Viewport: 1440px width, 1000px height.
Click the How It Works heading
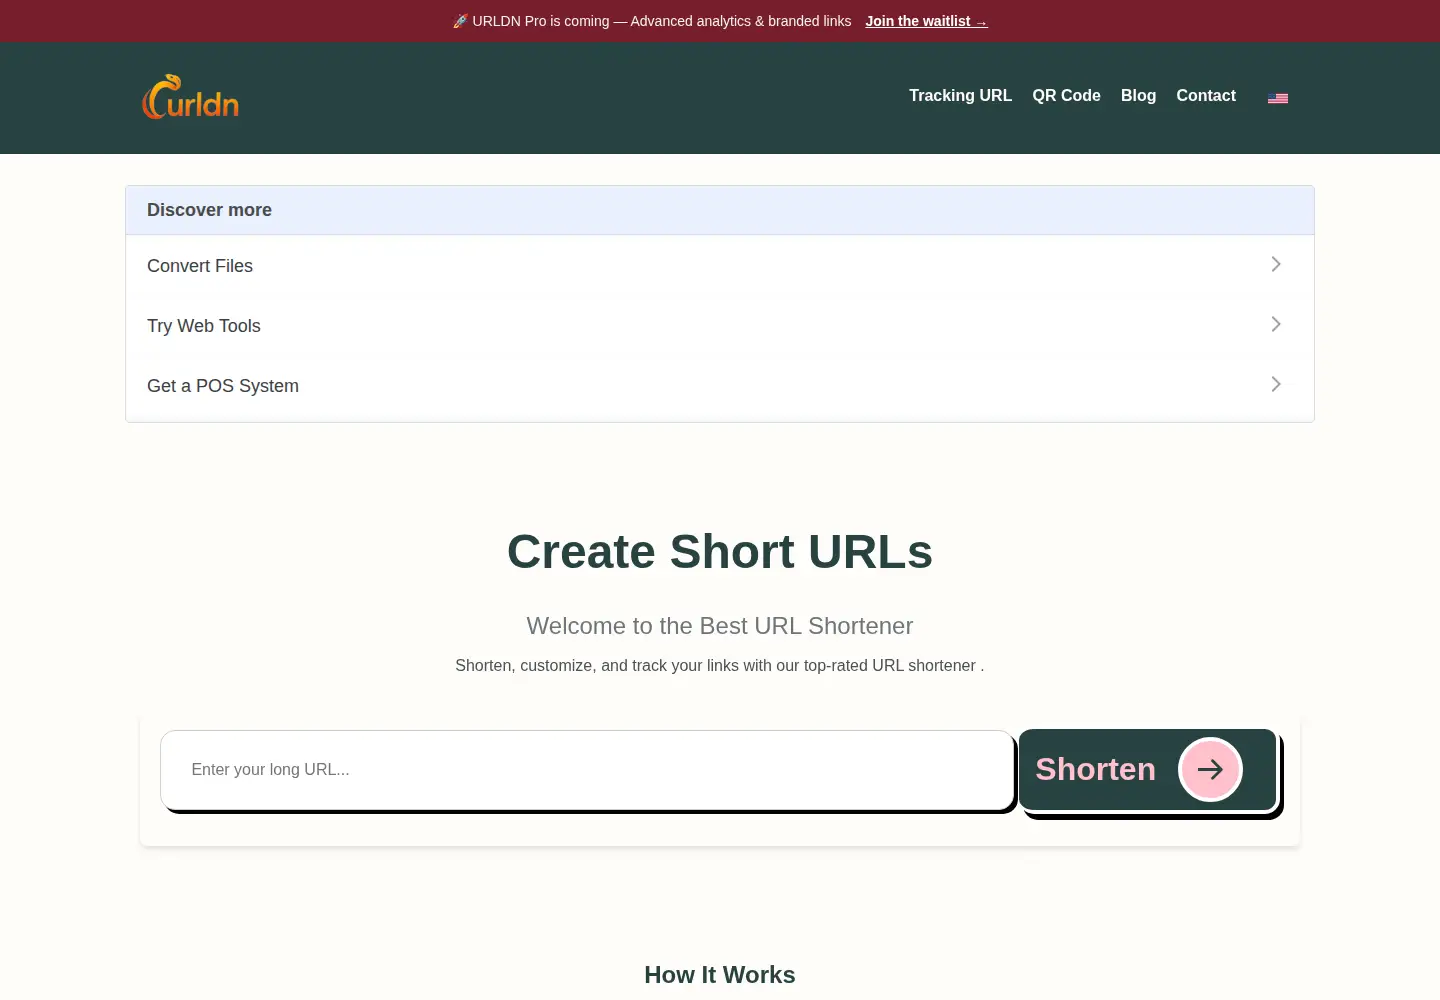(720, 975)
